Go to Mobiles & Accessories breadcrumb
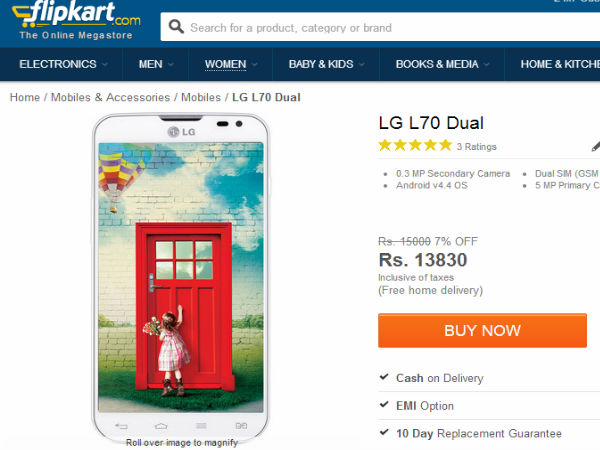Image resolution: width=600 pixels, height=450 pixels. point(111,97)
